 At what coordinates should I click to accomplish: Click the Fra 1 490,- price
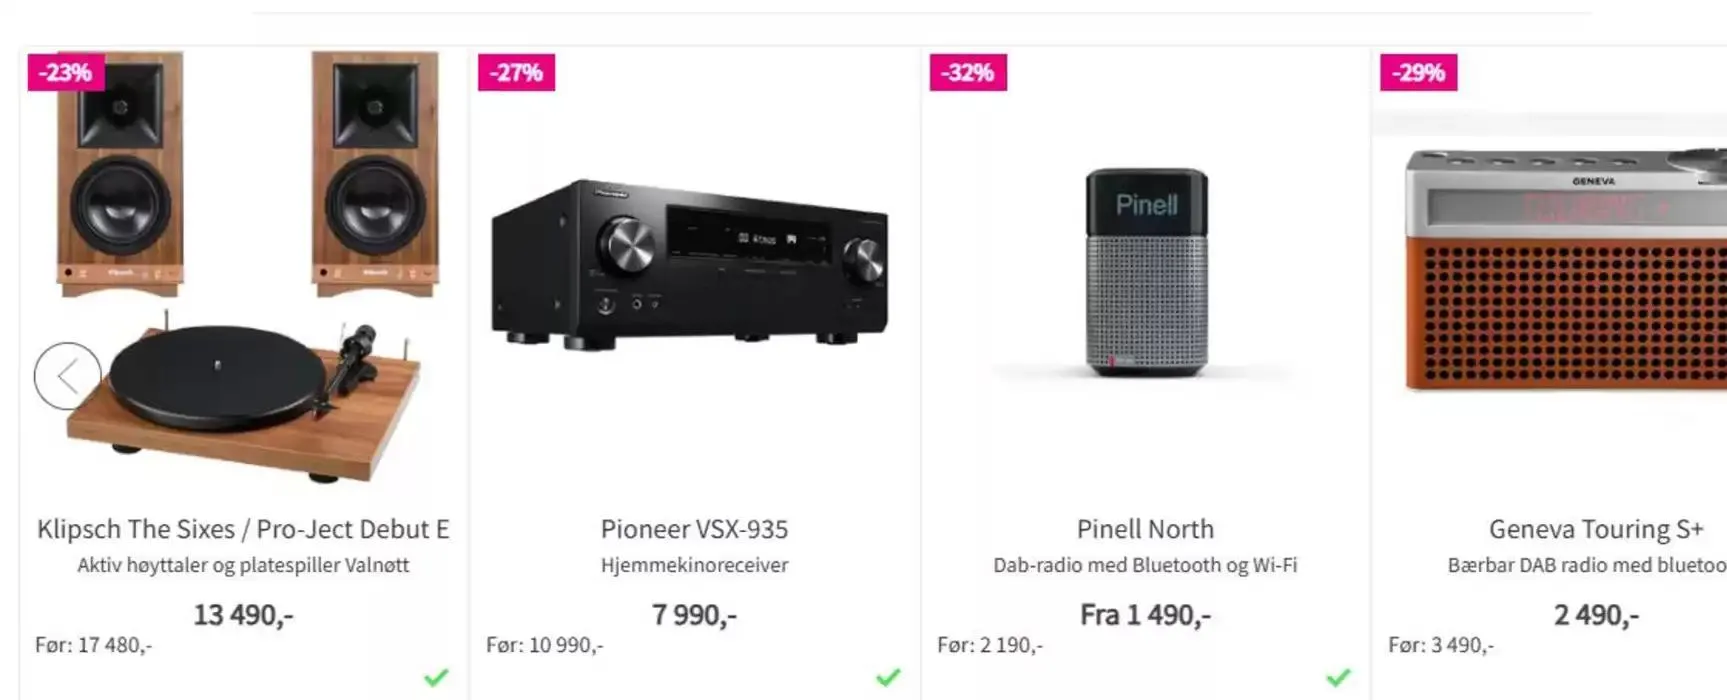(1145, 614)
